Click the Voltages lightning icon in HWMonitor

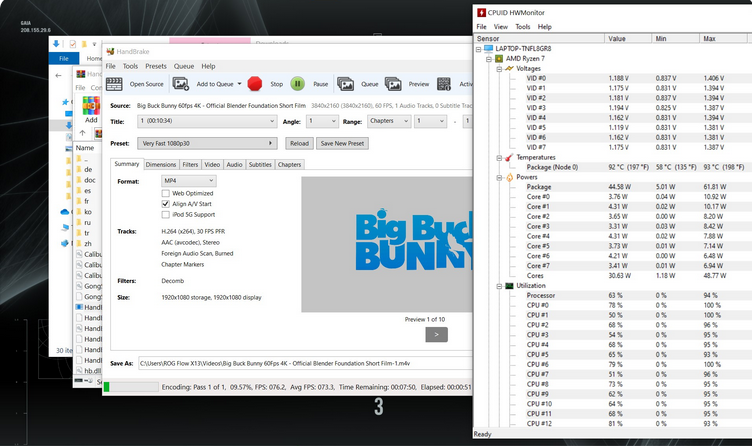[508, 68]
